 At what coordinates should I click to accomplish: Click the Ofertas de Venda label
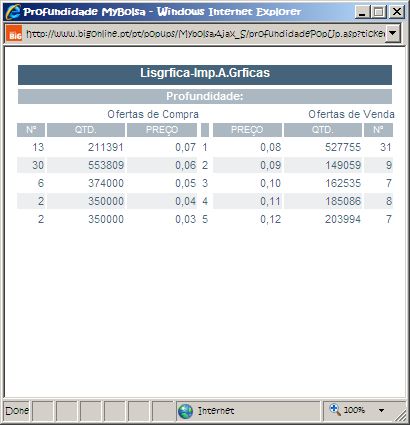point(351,114)
